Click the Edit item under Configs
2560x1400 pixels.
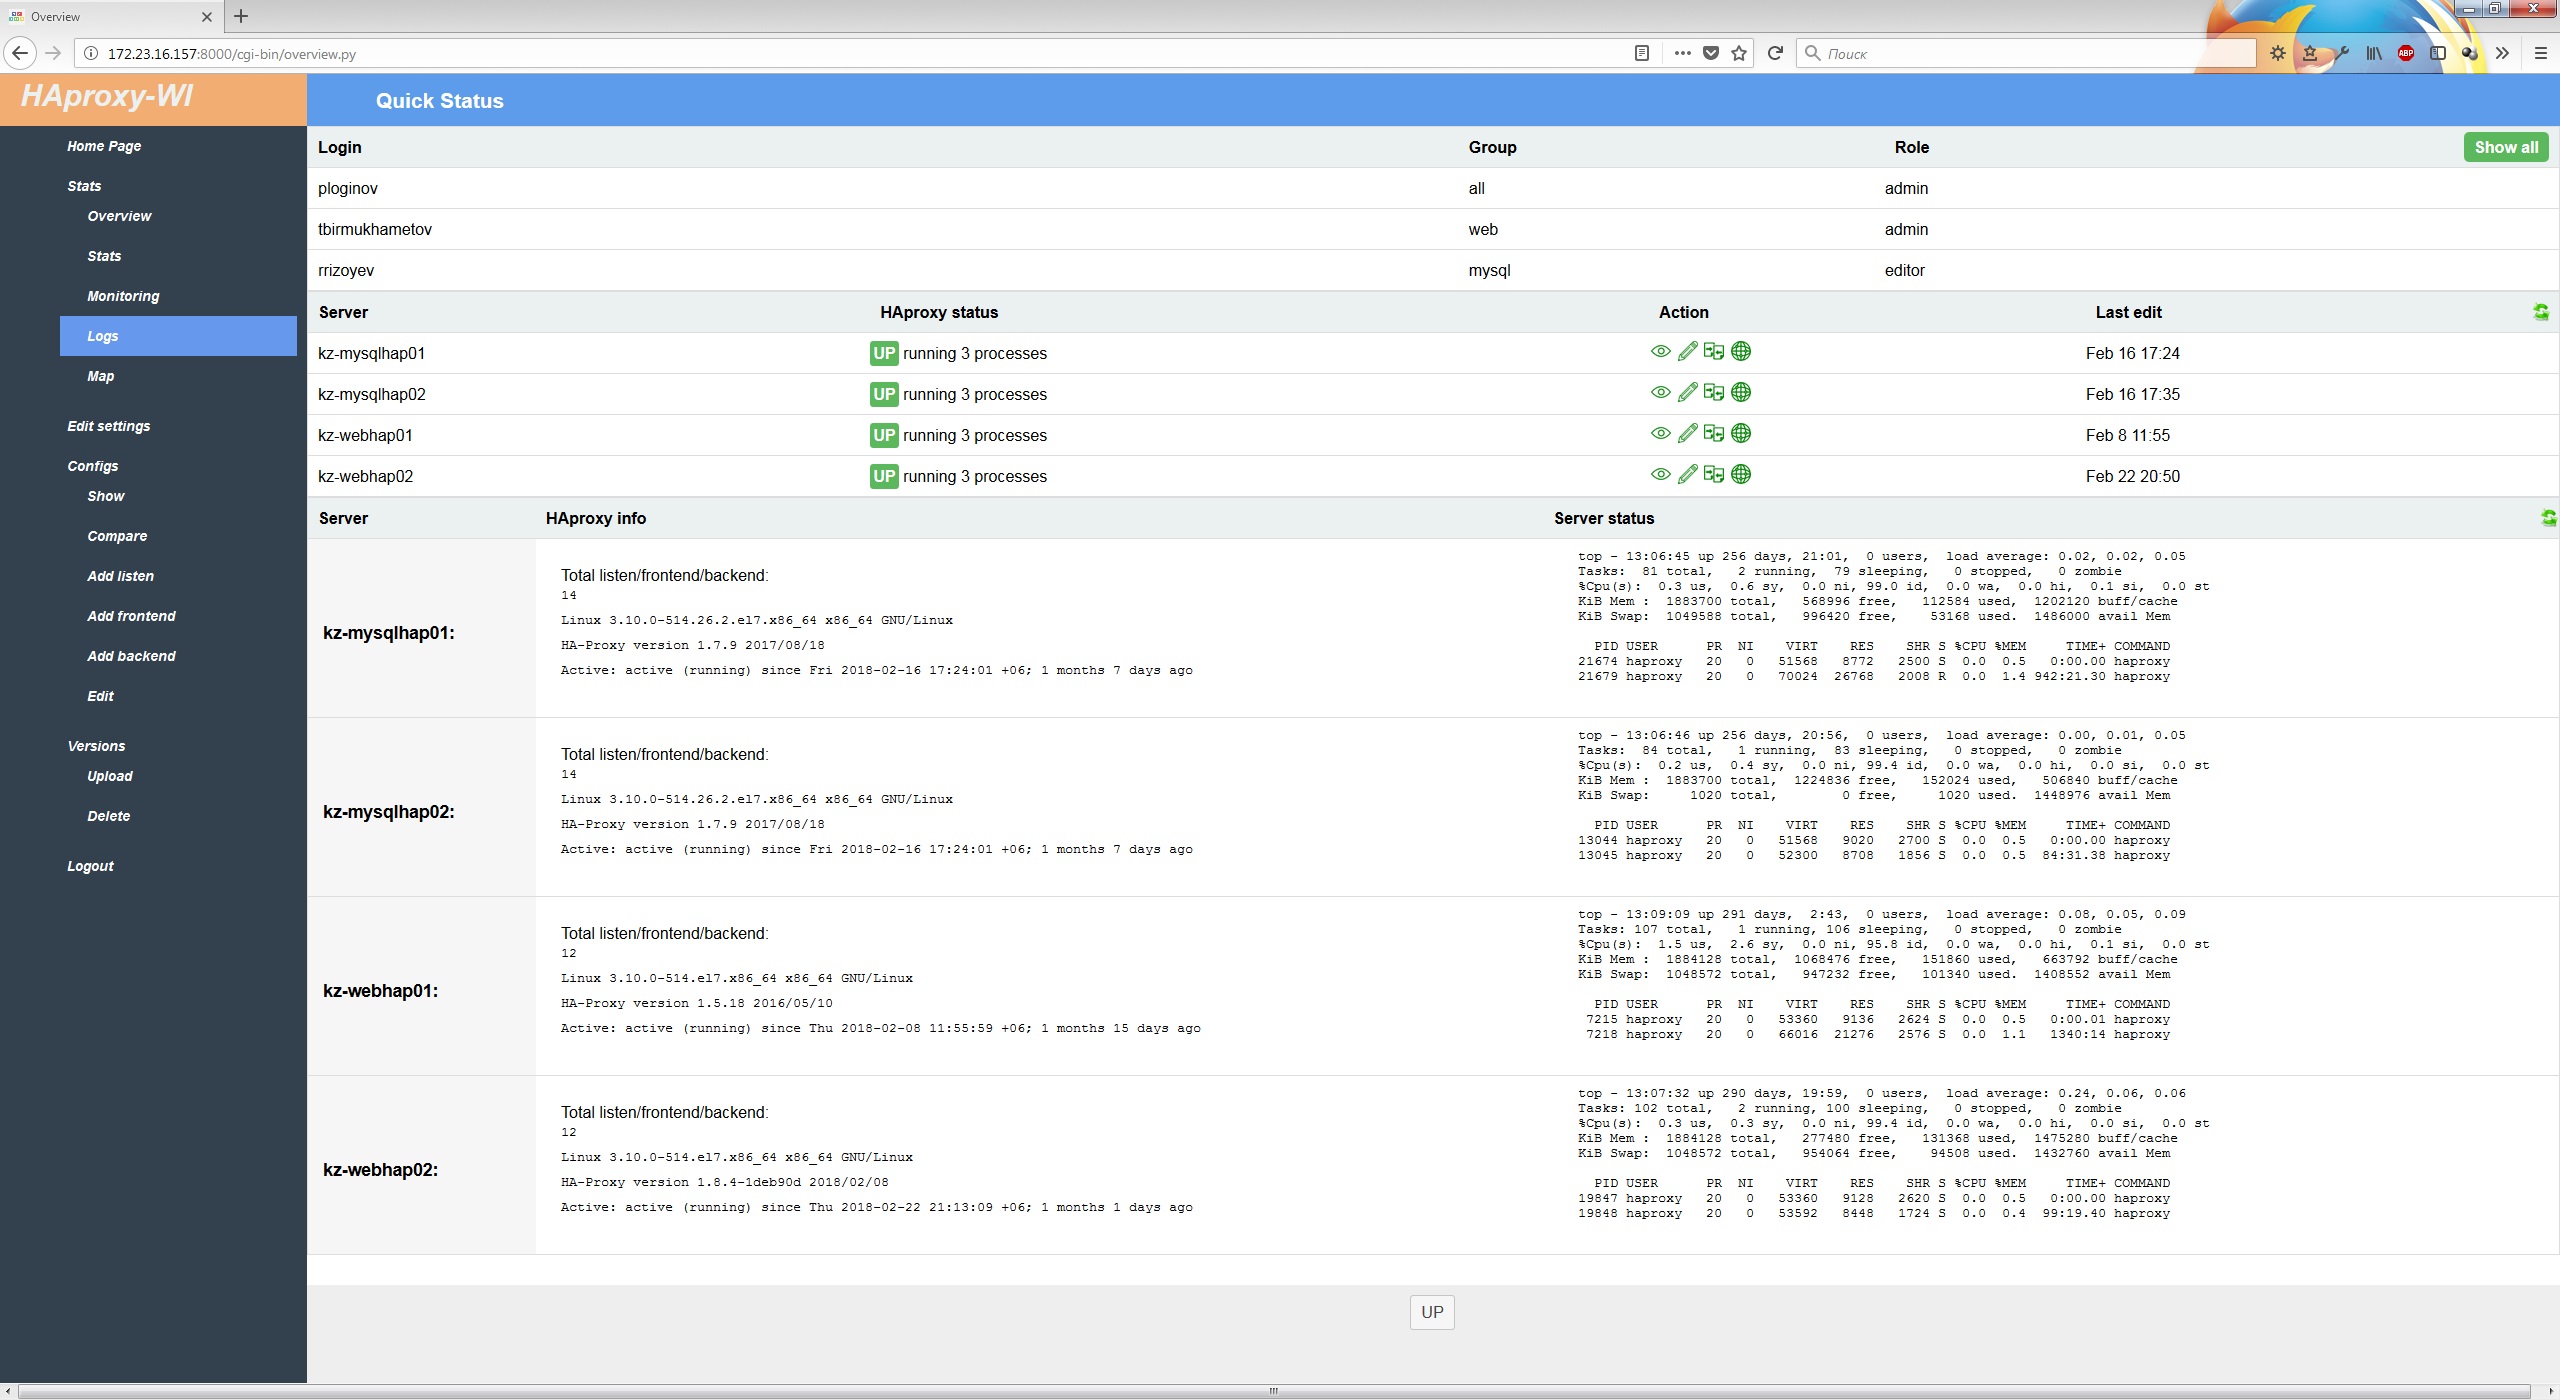click(x=100, y=696)
